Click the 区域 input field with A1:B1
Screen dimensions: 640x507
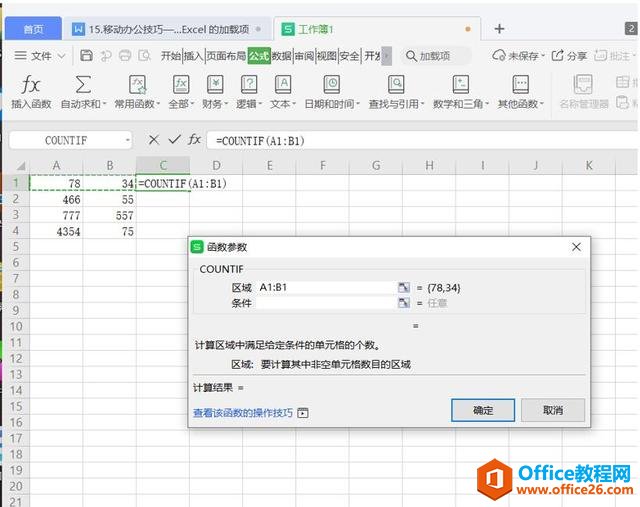(x=327, y=287)
